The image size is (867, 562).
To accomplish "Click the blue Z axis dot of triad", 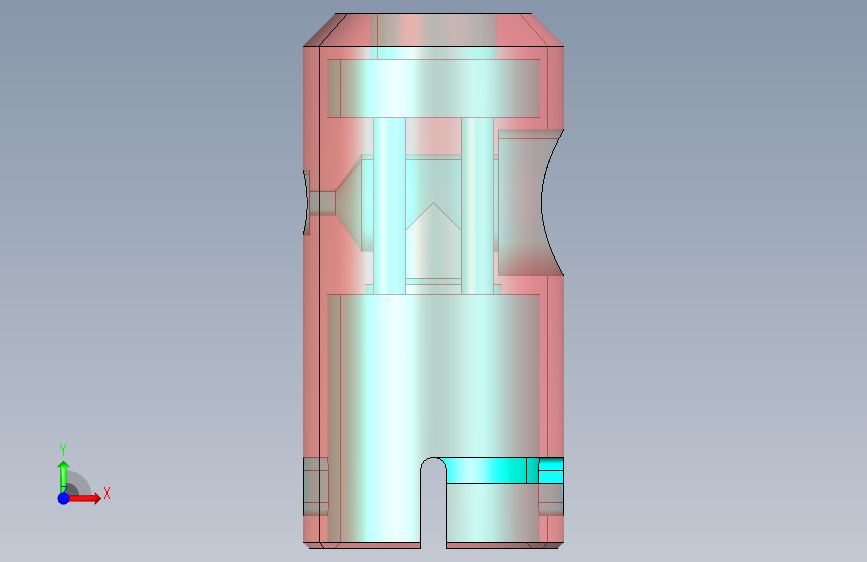I will 63,498.
